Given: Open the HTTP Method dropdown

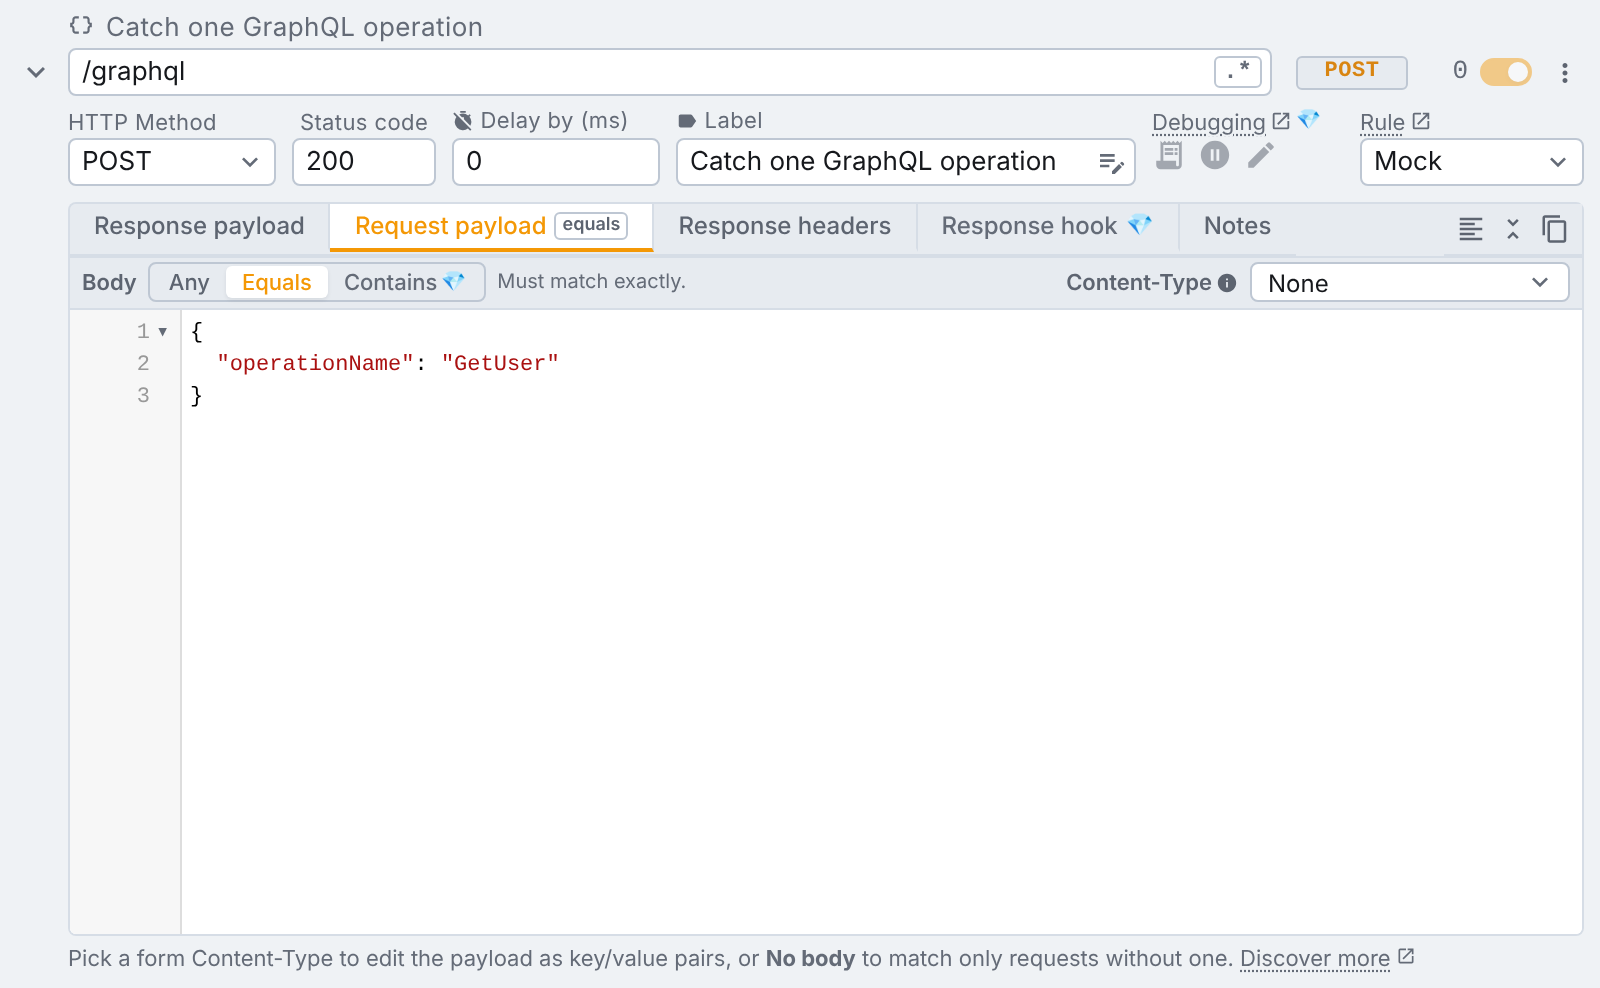Looking at the screenshot, I should tap(171, 162).
